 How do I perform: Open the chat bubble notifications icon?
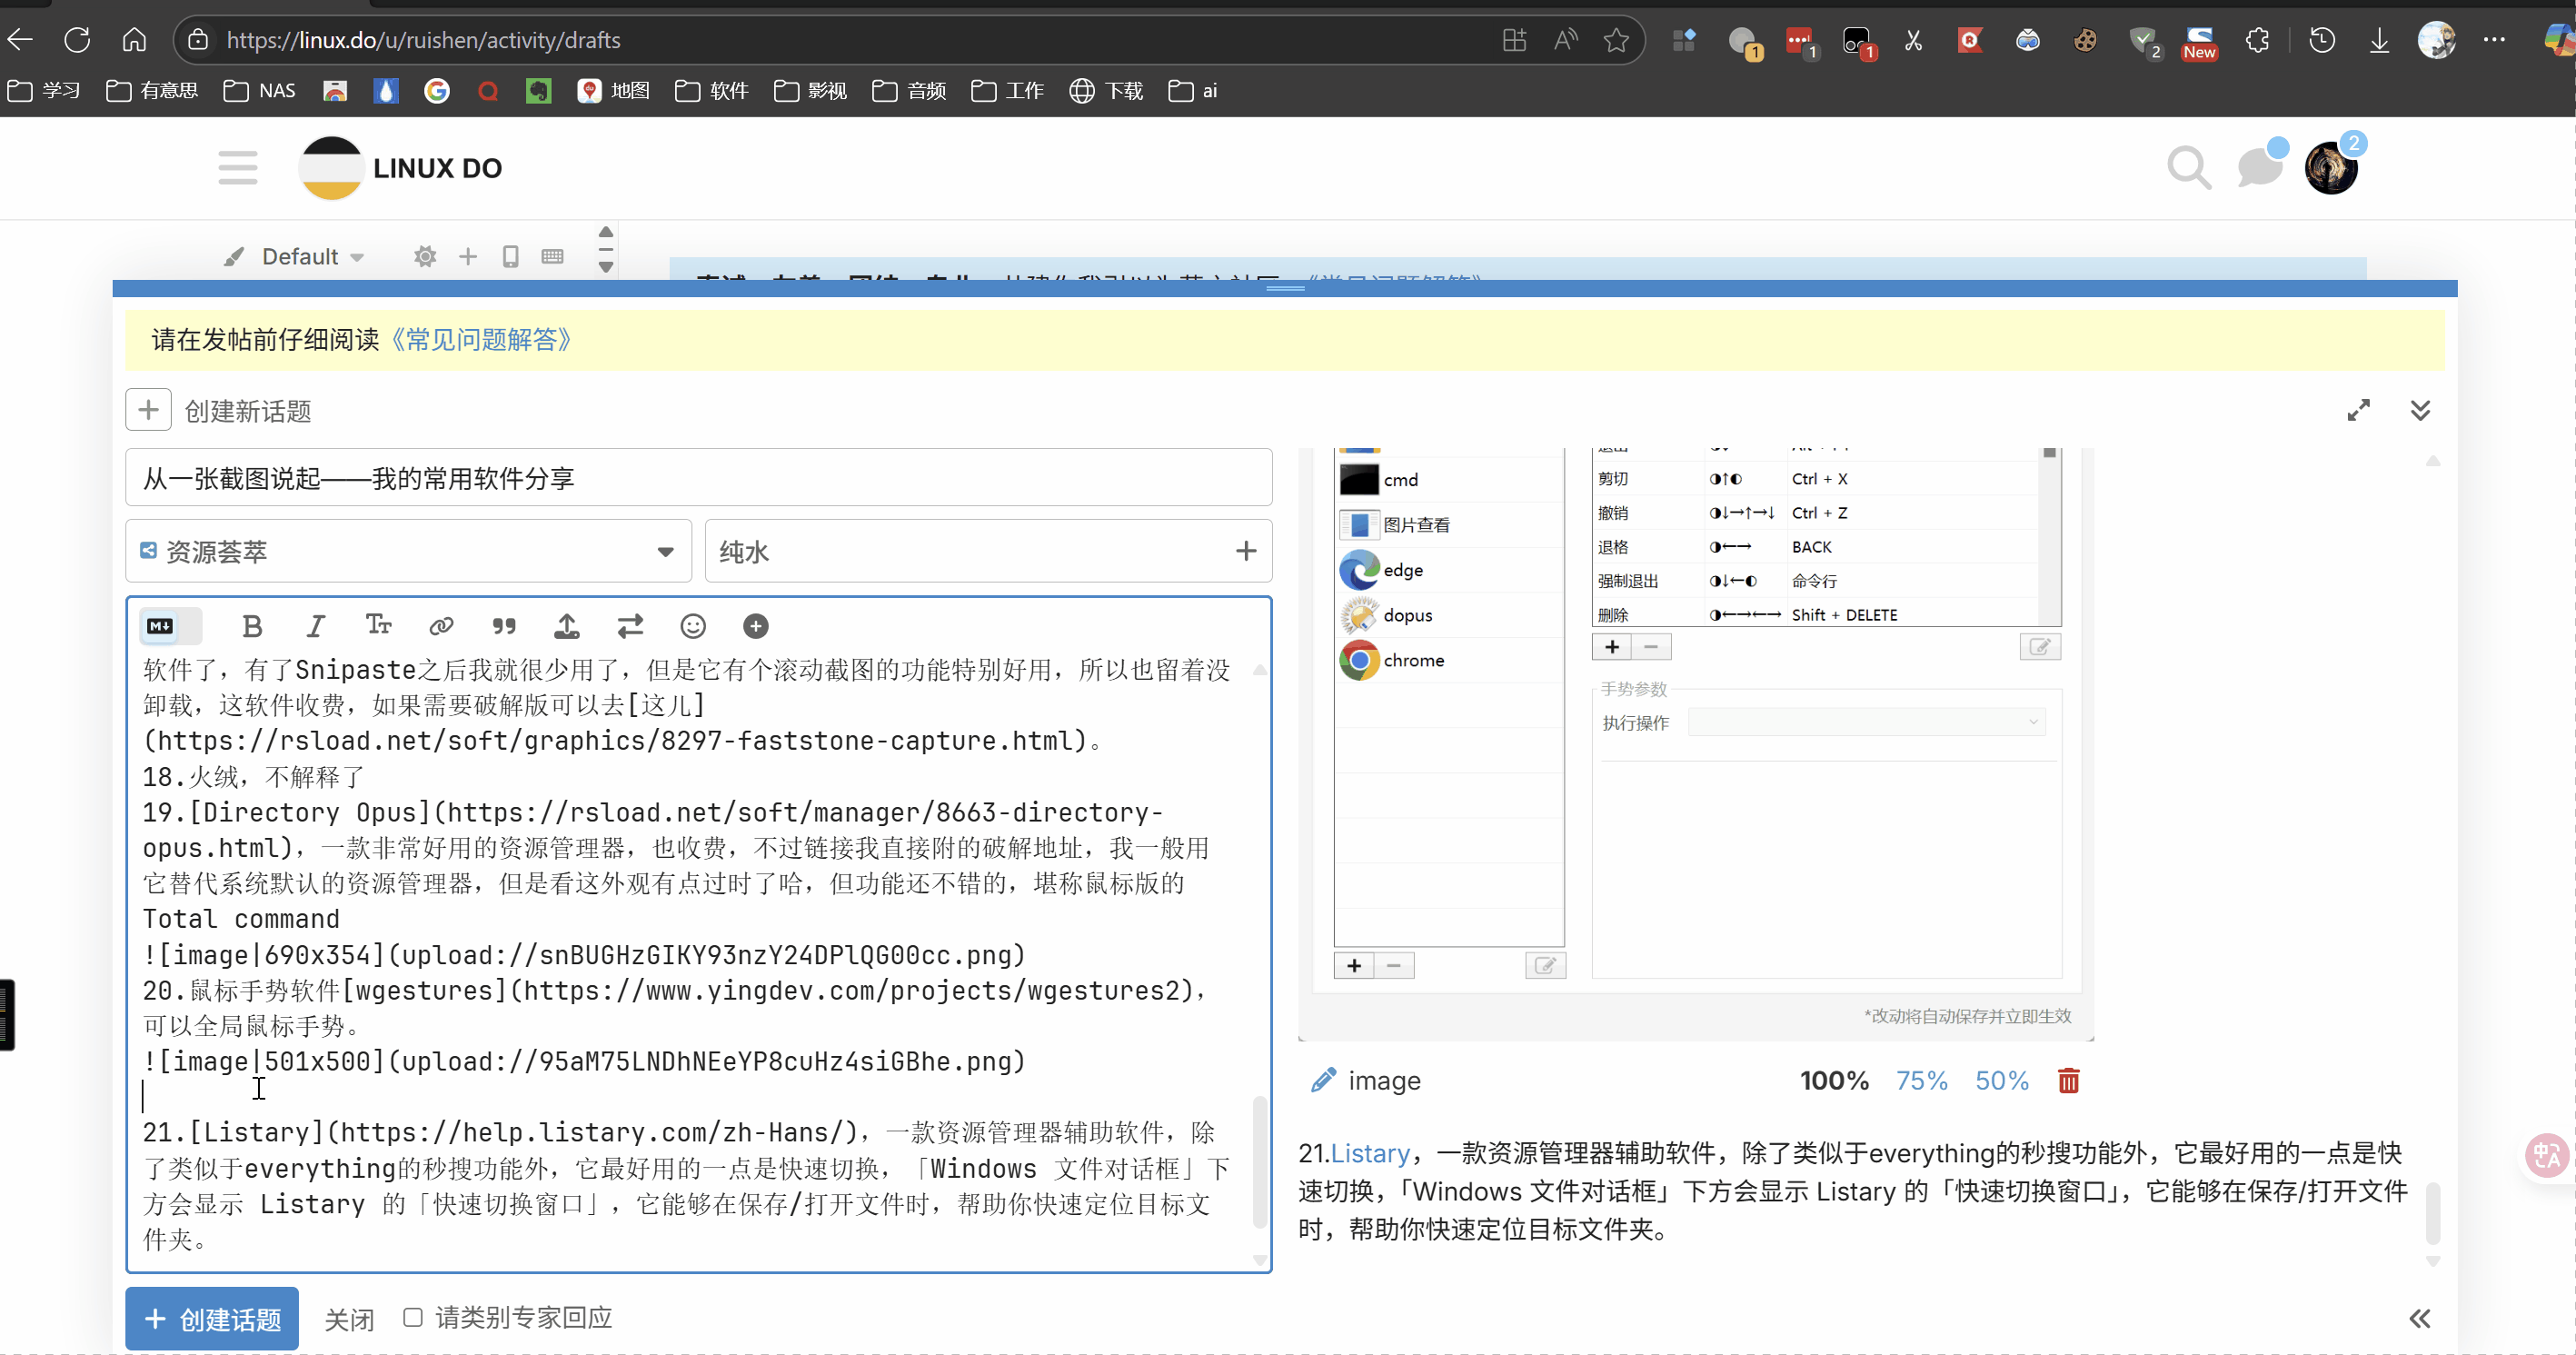[2259, 166]
